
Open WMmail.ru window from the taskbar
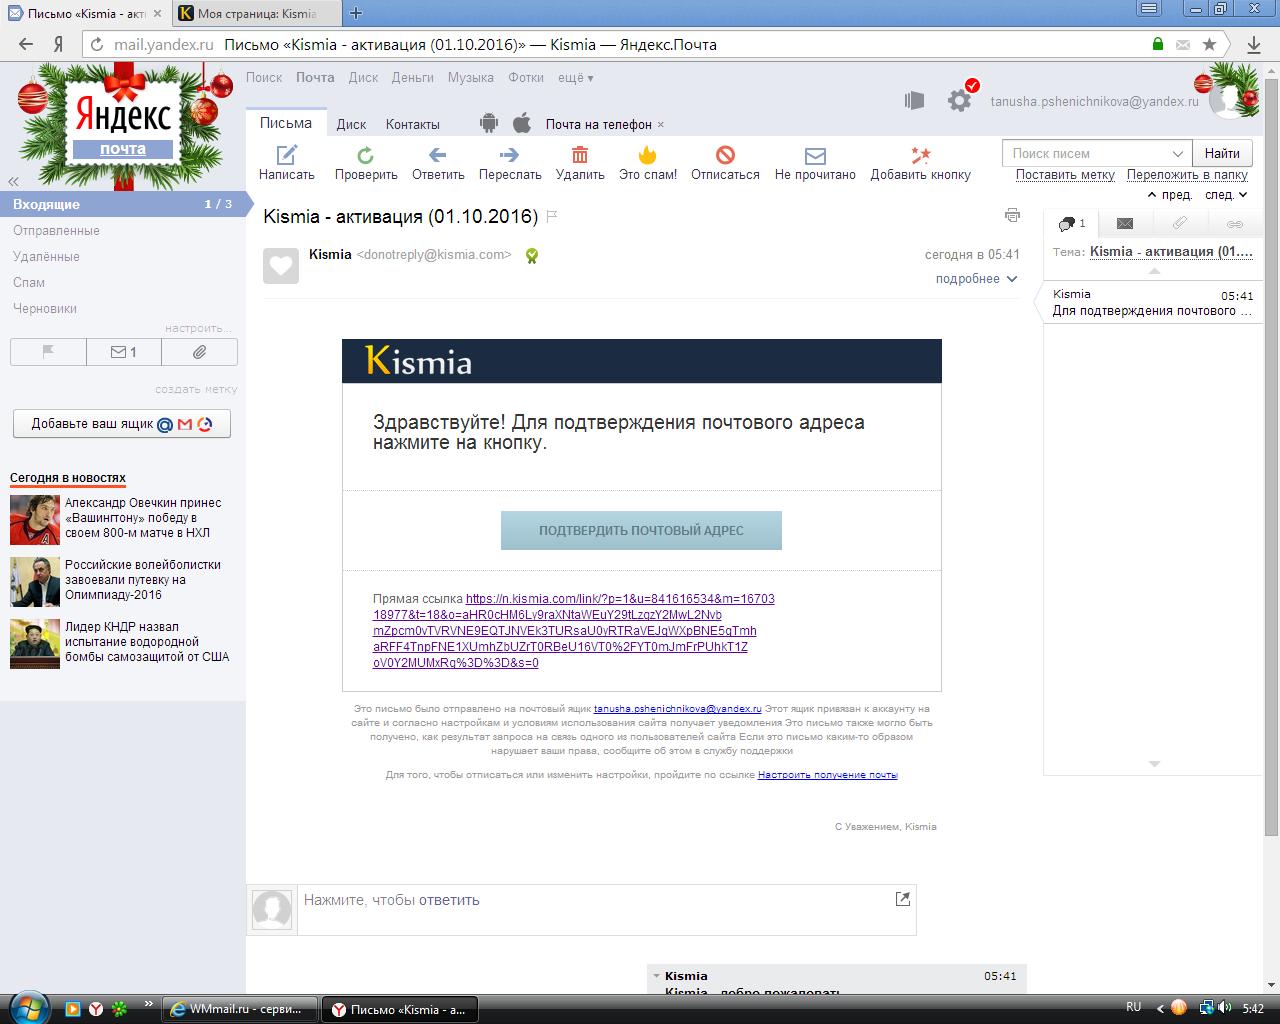240,1009
